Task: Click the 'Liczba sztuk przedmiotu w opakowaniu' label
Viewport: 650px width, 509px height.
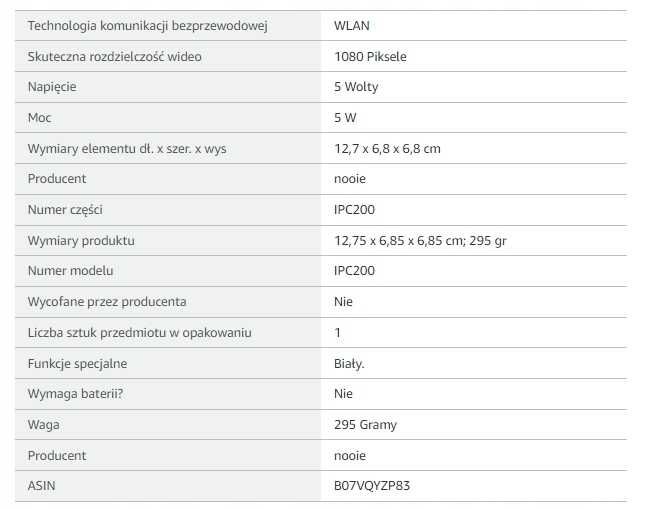Action: pos(139,332)
